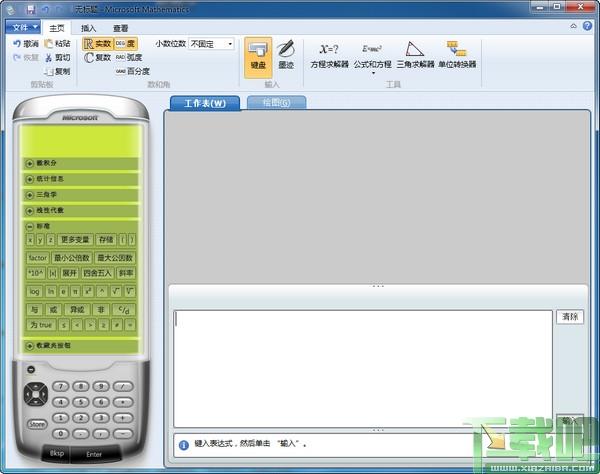Click in the expression input box

click(x=363, y=367)
